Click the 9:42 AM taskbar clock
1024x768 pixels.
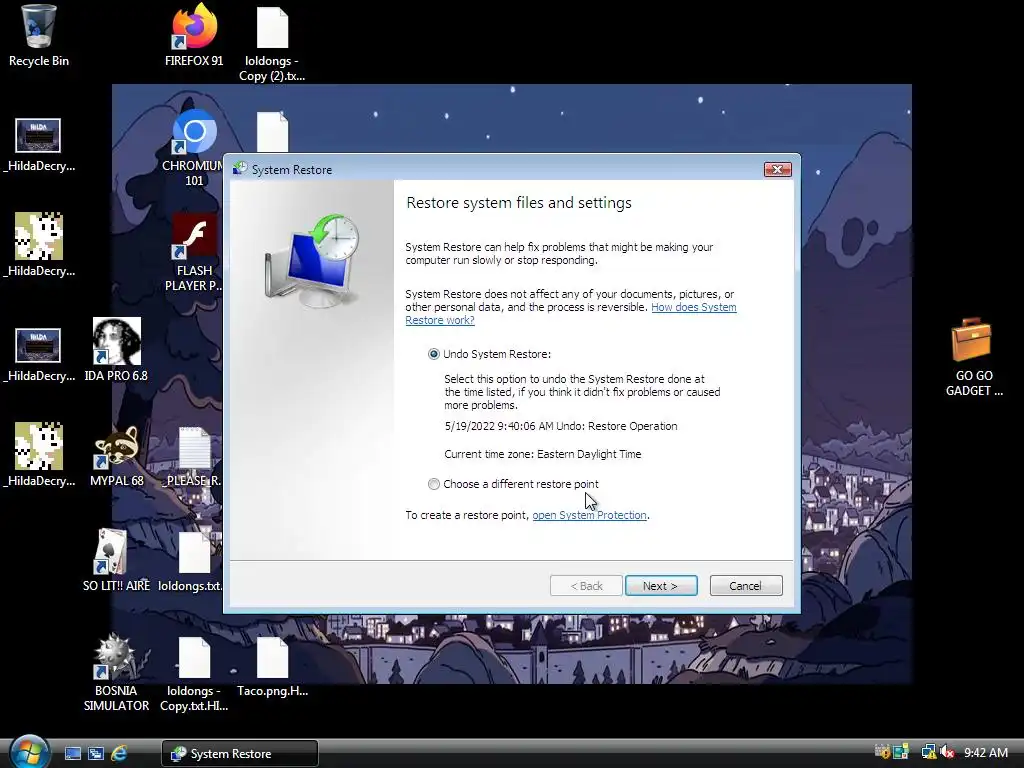pos(986,753)
